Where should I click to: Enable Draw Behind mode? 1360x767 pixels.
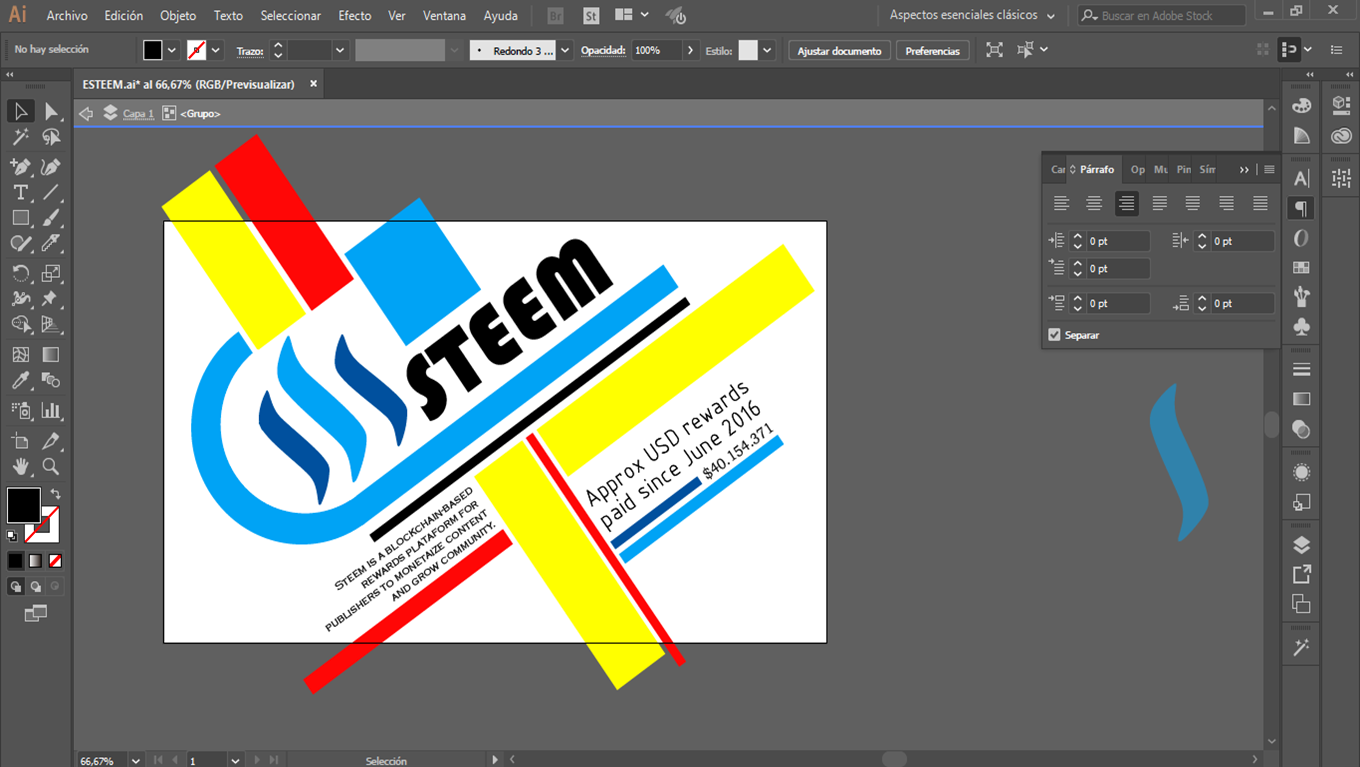click(x=35, y=586)
